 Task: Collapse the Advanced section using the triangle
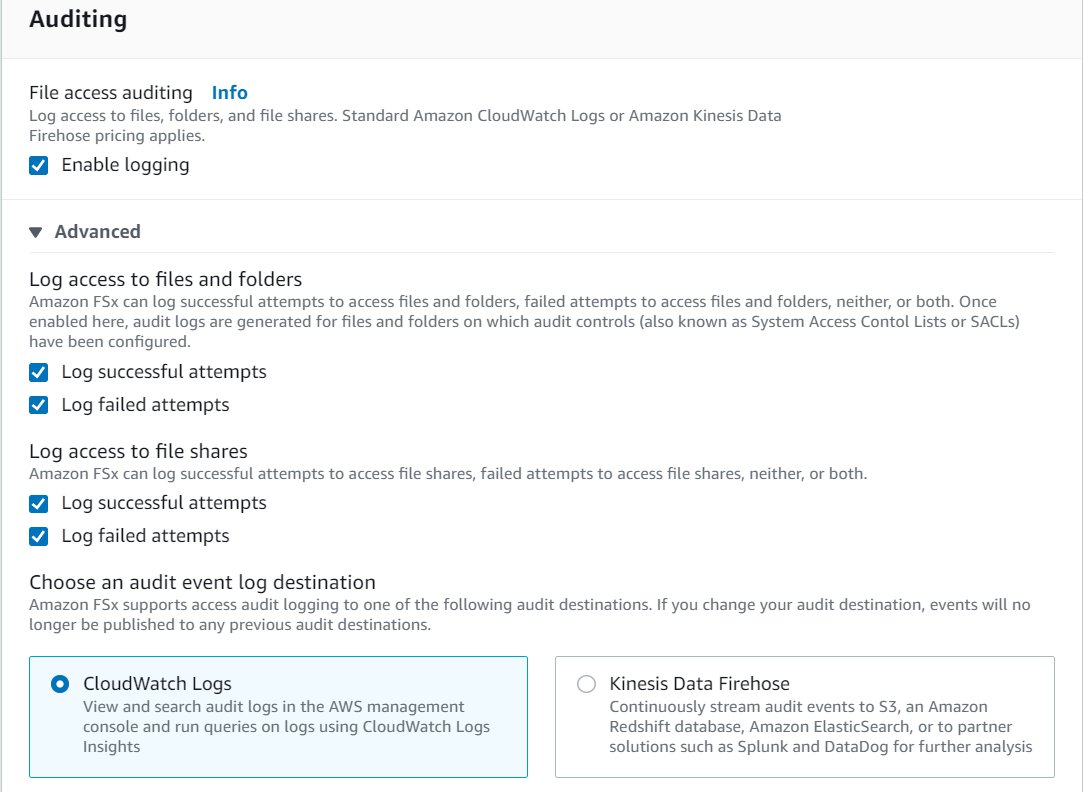36,232
